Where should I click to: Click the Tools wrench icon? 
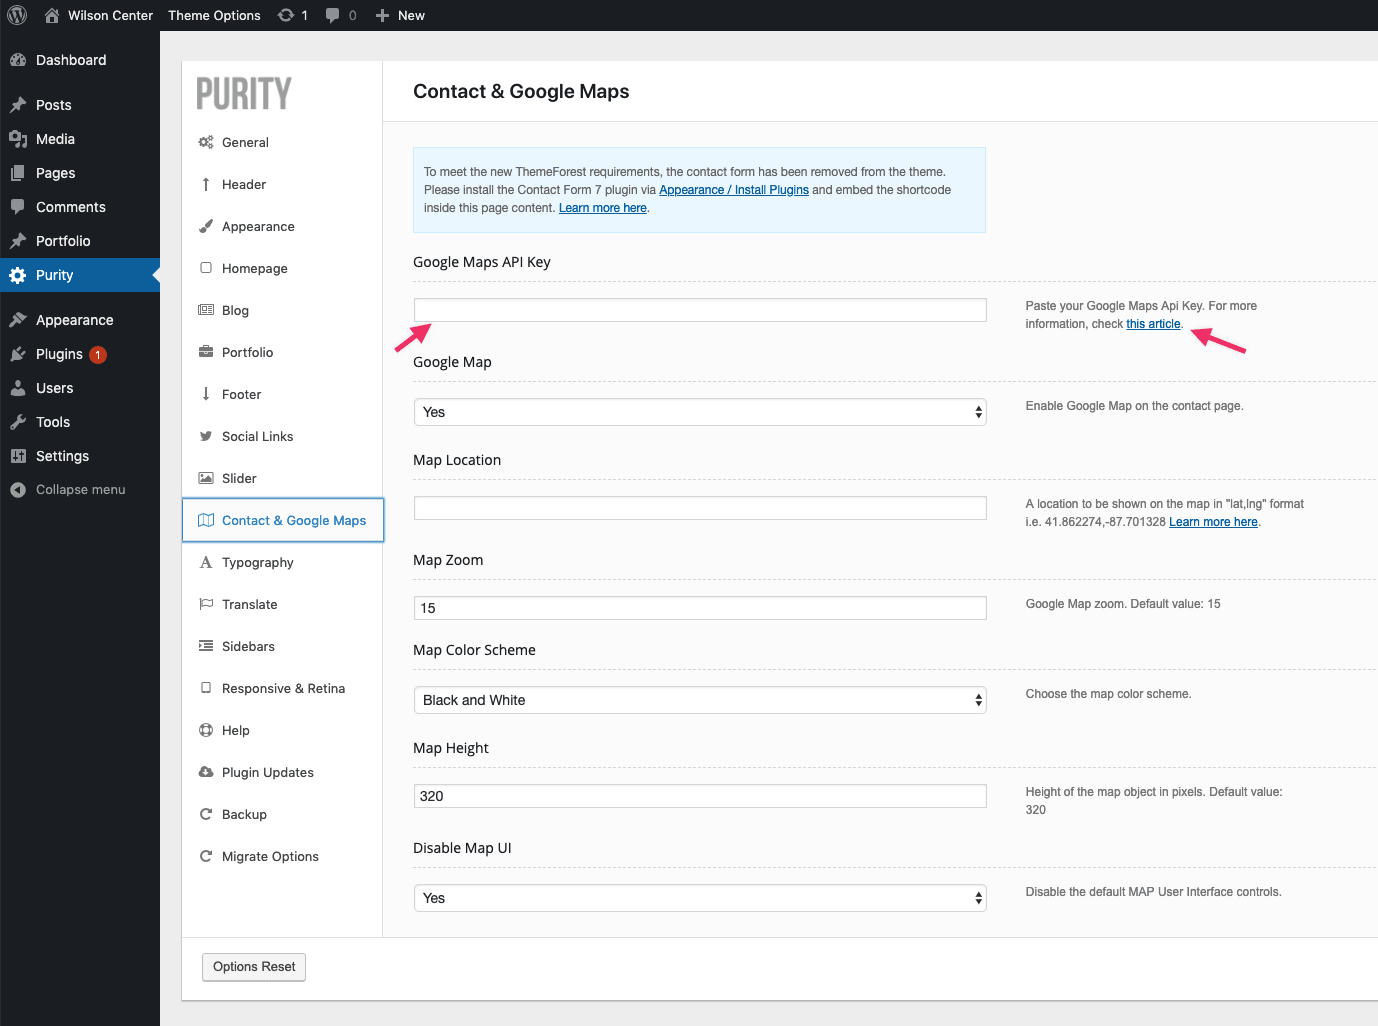18,422
